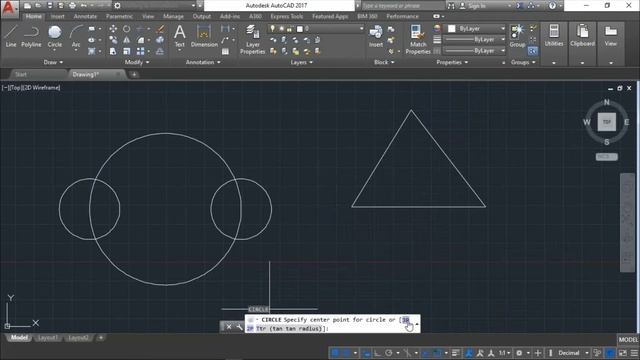Open the lineweight ByLayer dropdown
The height and width of the screenshot is (360, 640).
[475, 40]
